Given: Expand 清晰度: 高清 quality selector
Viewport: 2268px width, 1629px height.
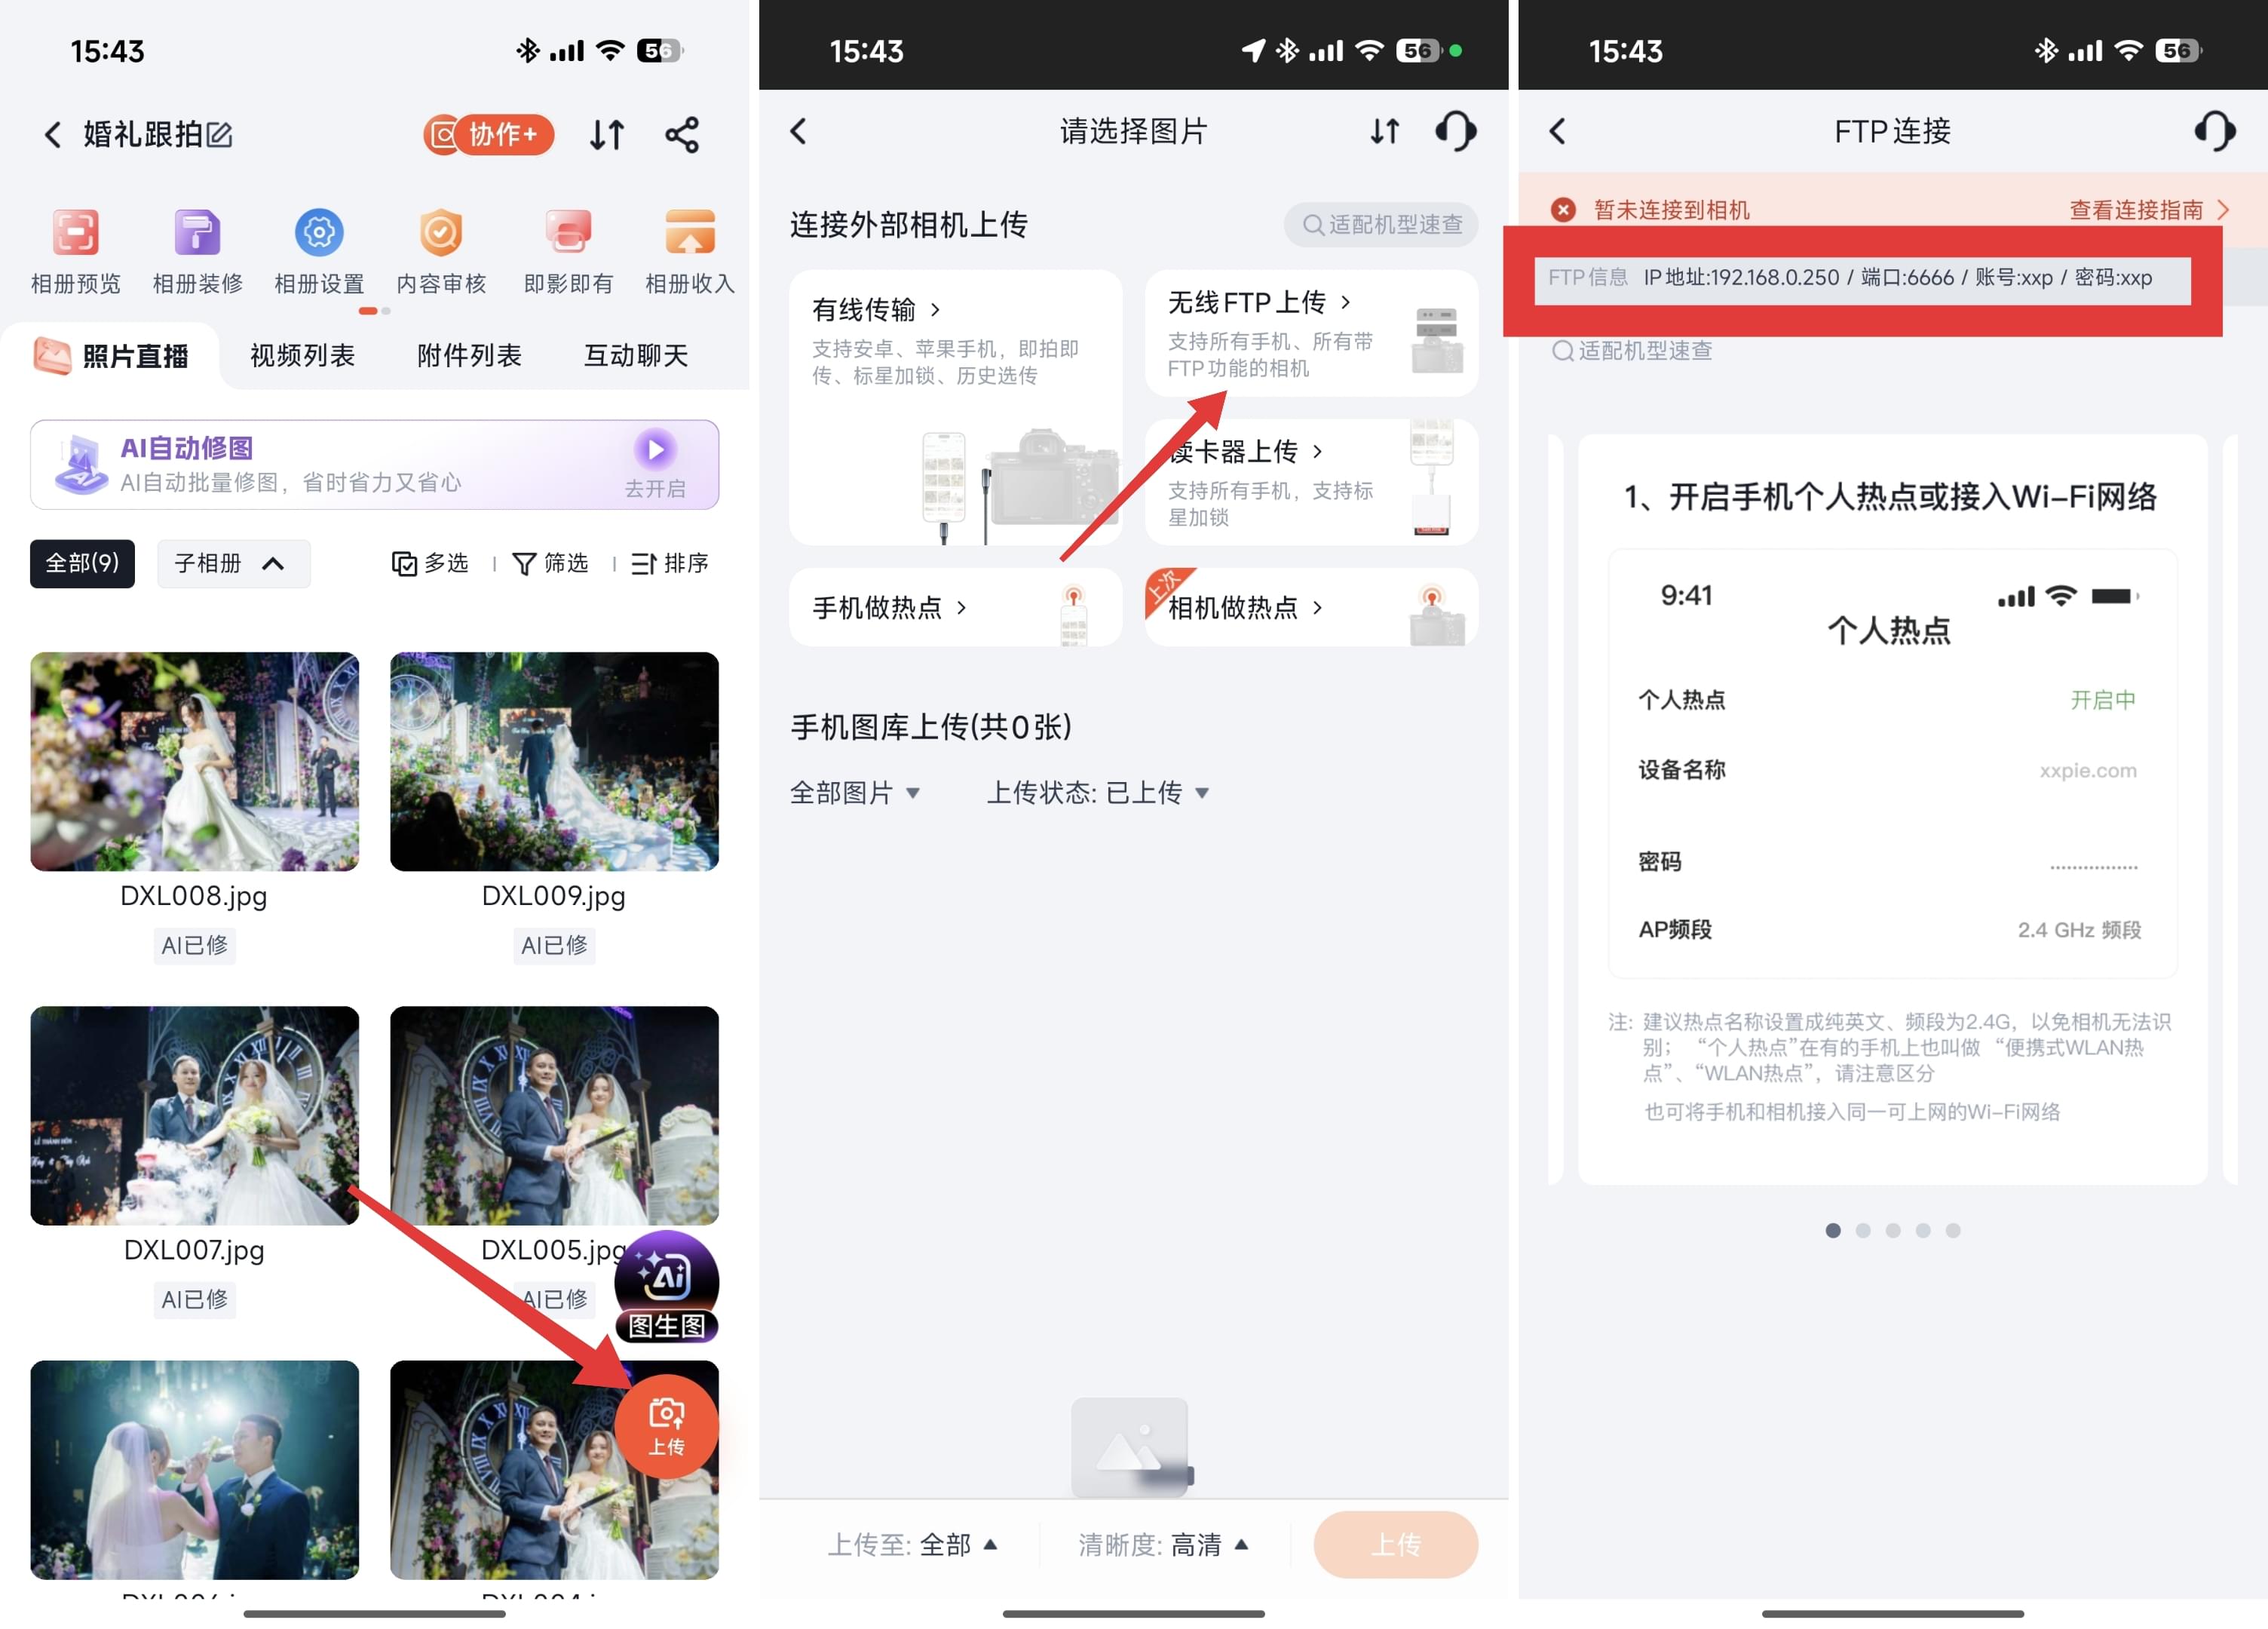Looking at the screenshot, I should [1163, 1545].
